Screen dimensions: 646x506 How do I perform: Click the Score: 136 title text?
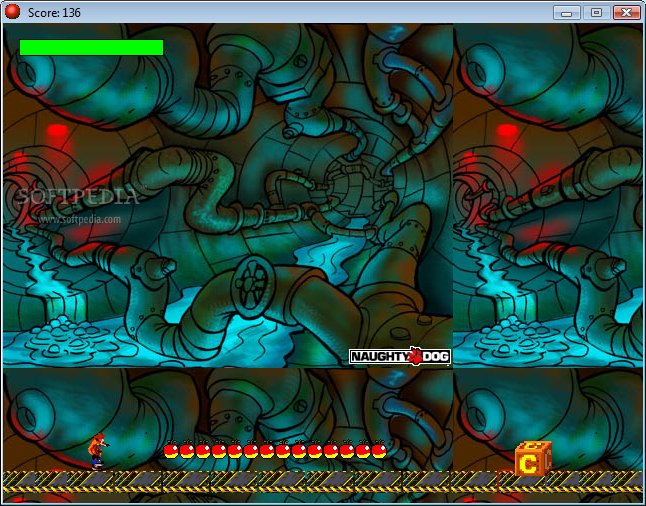[54, 12]
